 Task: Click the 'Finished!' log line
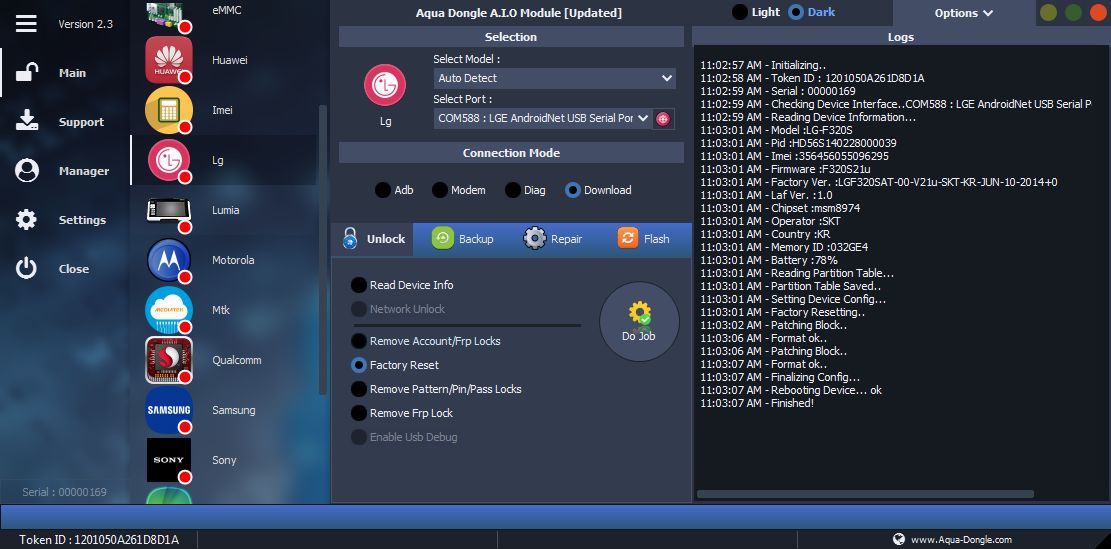pos(757,403)
